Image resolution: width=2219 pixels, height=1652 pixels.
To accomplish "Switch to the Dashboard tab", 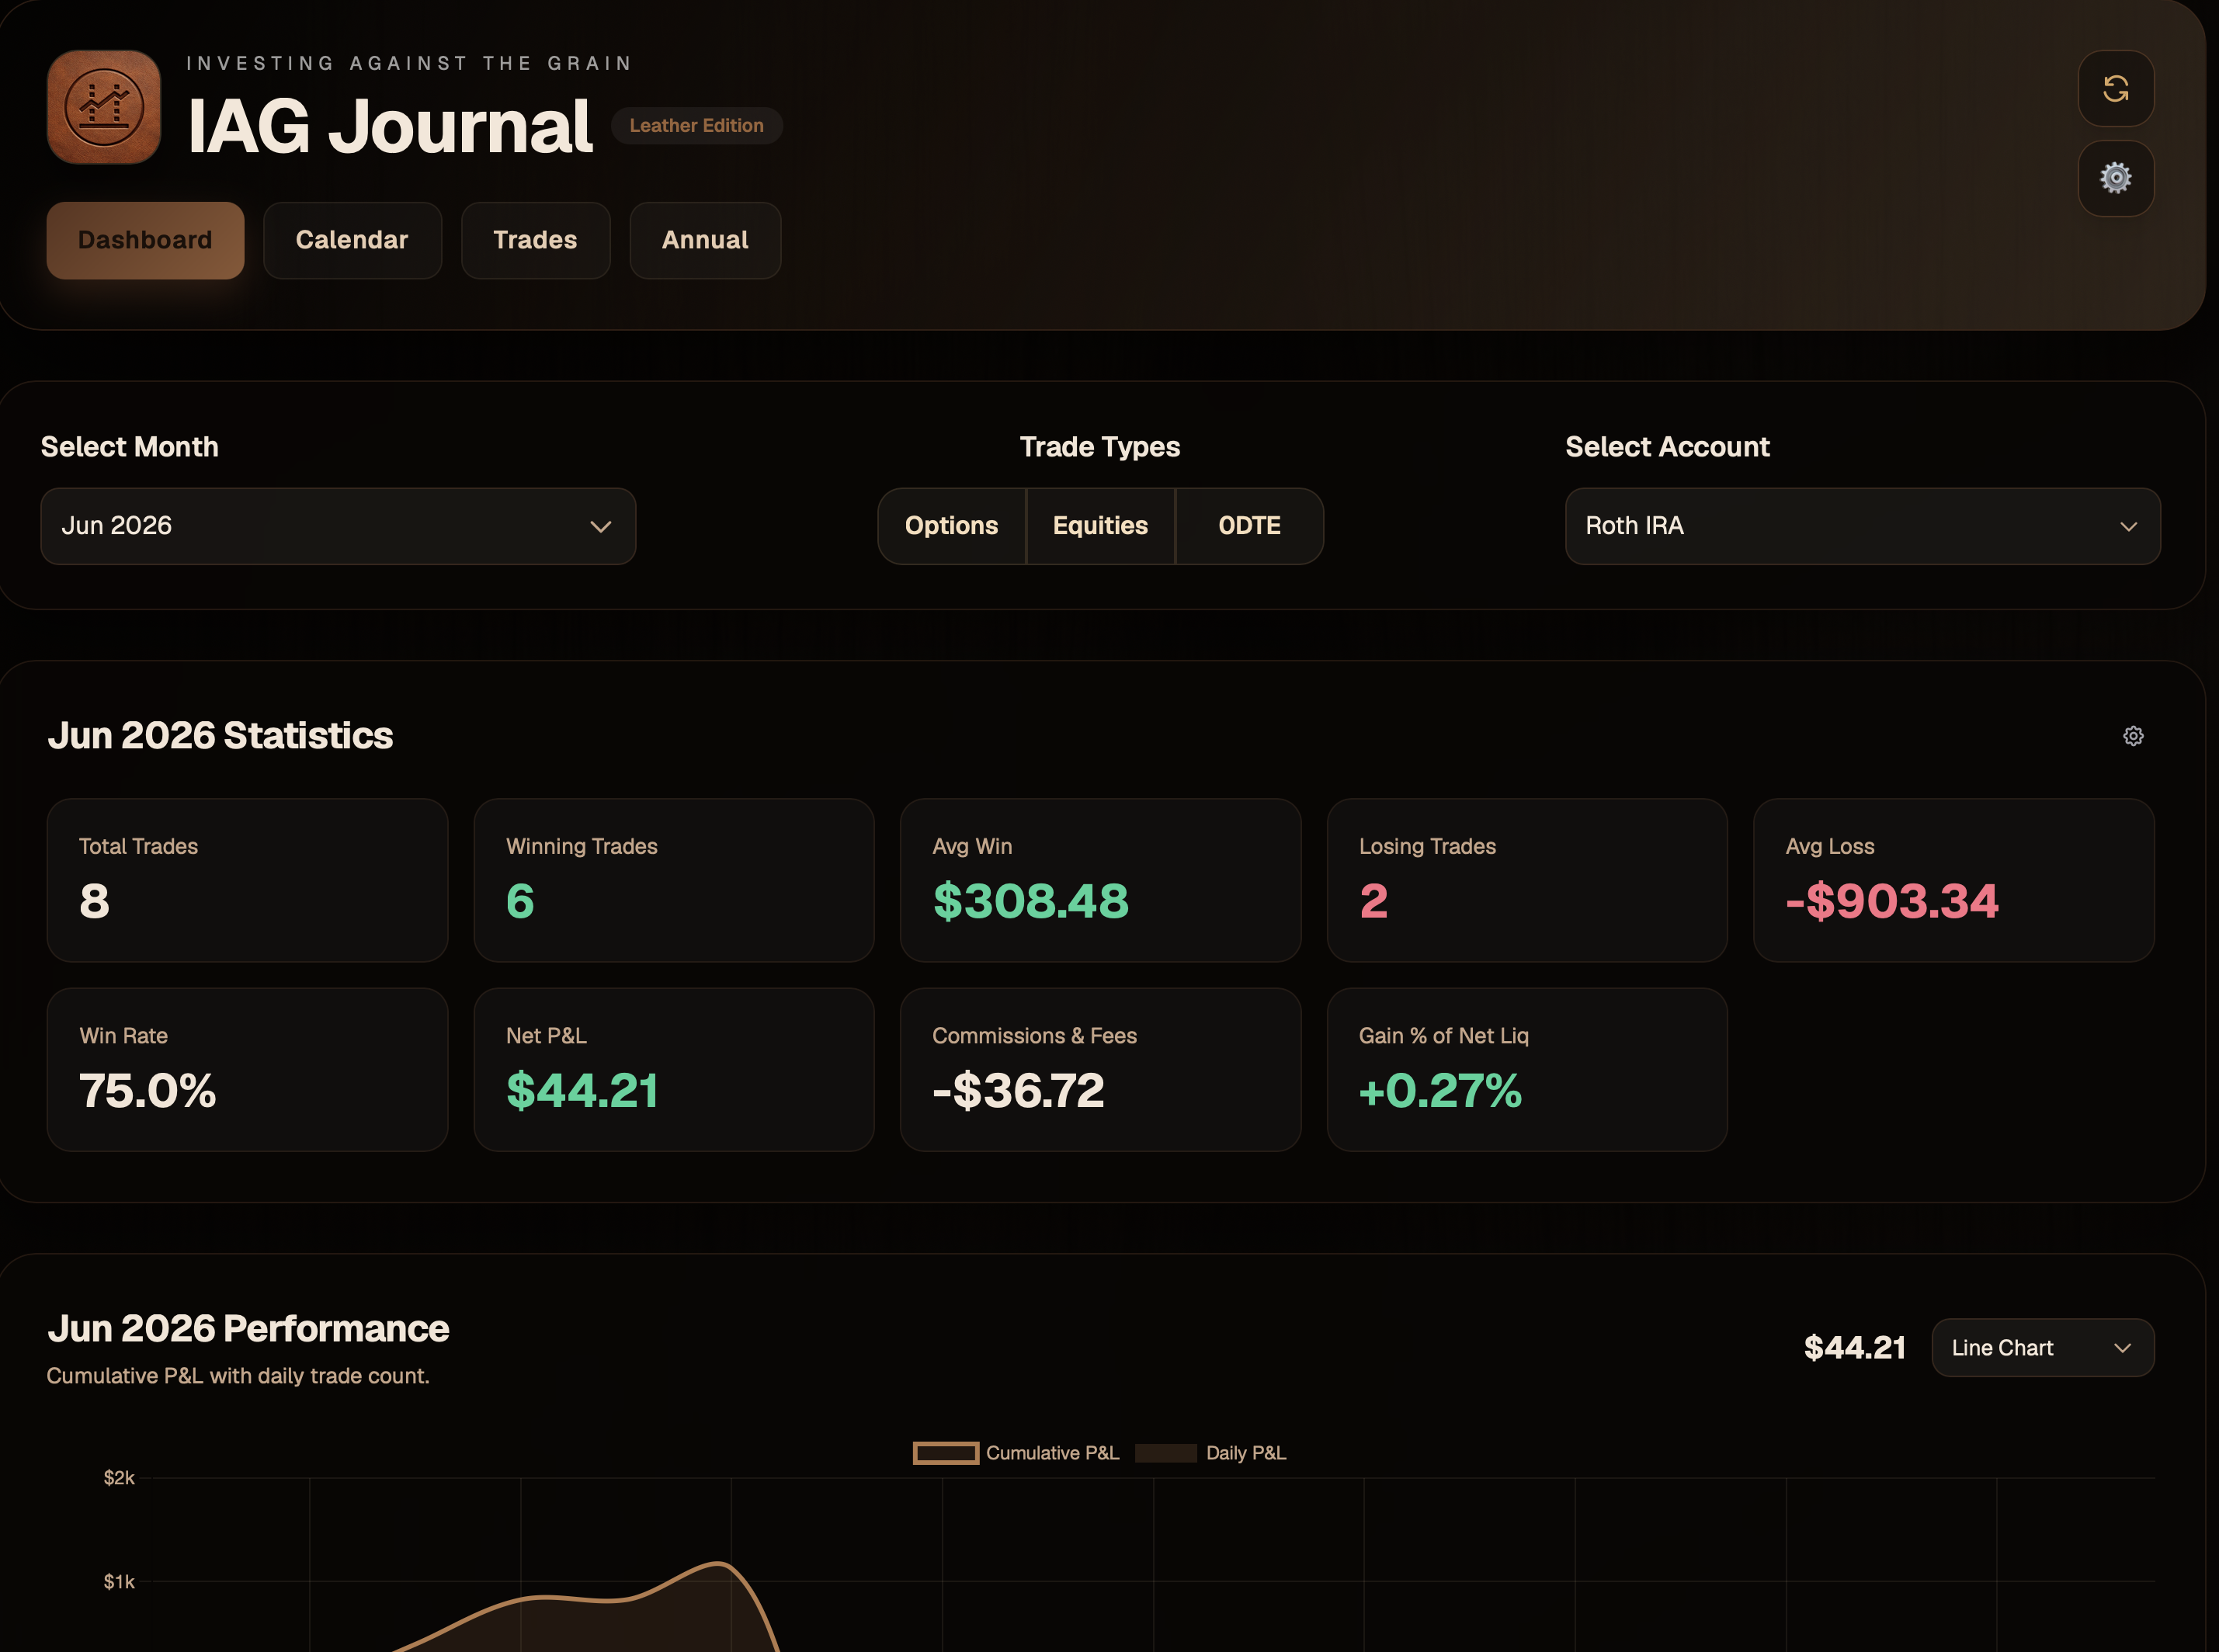I will [x=145, y=240].
